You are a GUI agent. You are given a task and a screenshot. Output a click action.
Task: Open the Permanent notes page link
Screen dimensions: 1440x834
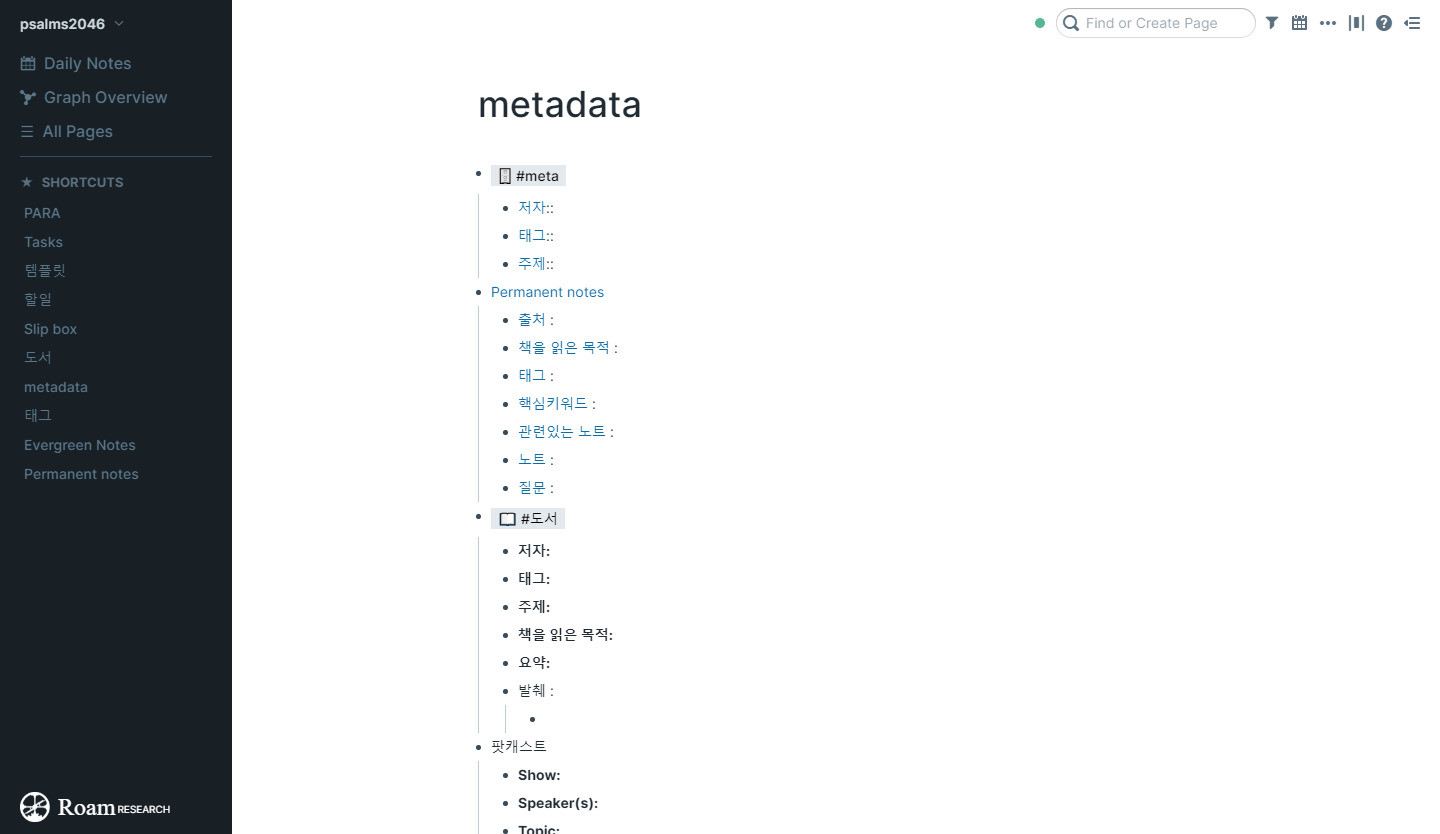[547, 292]
